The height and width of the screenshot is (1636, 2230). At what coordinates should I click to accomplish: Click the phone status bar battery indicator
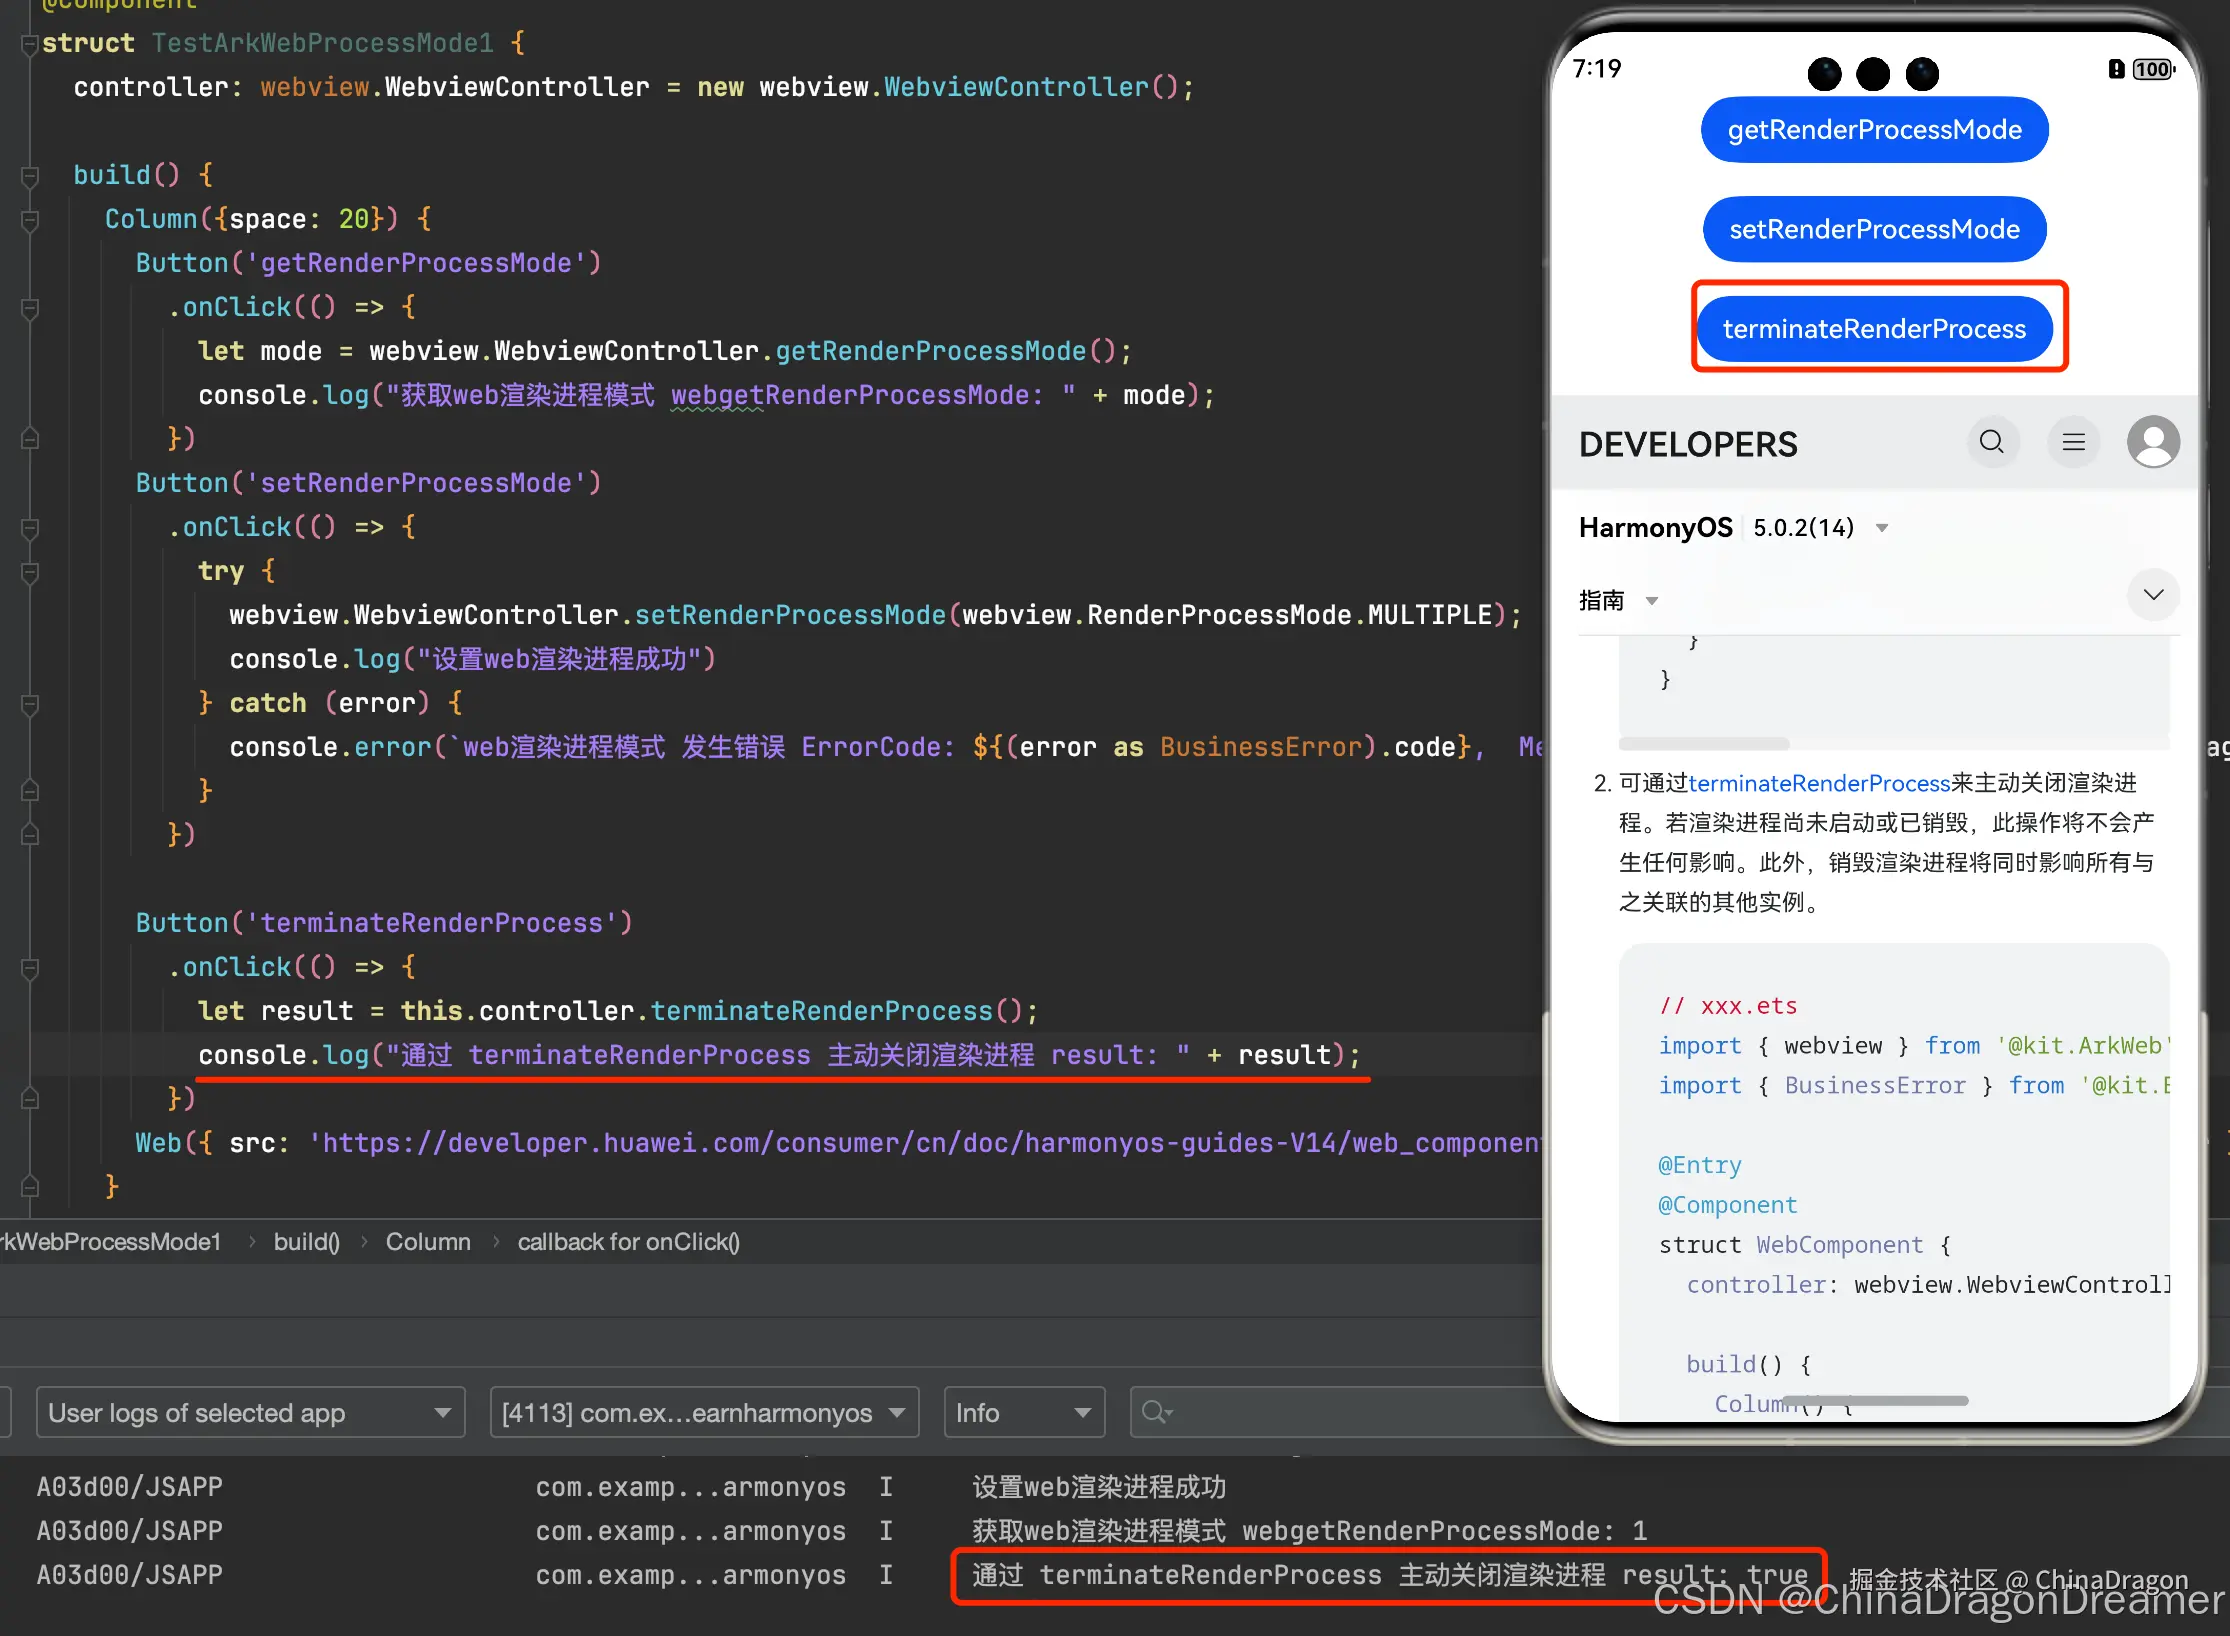pos(2152,69)
